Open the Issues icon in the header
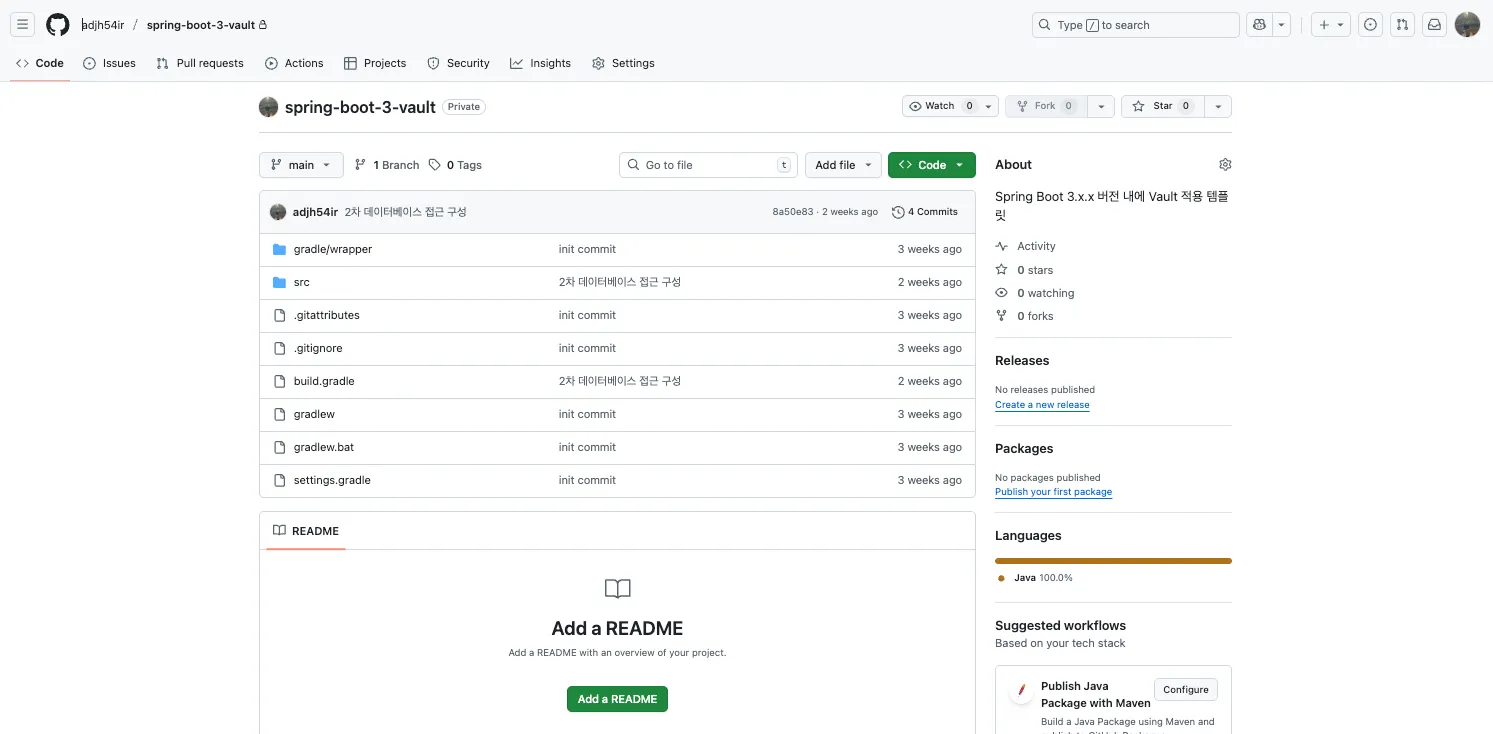Viewport: 1493px width, 734px height. click(1371, 25)
